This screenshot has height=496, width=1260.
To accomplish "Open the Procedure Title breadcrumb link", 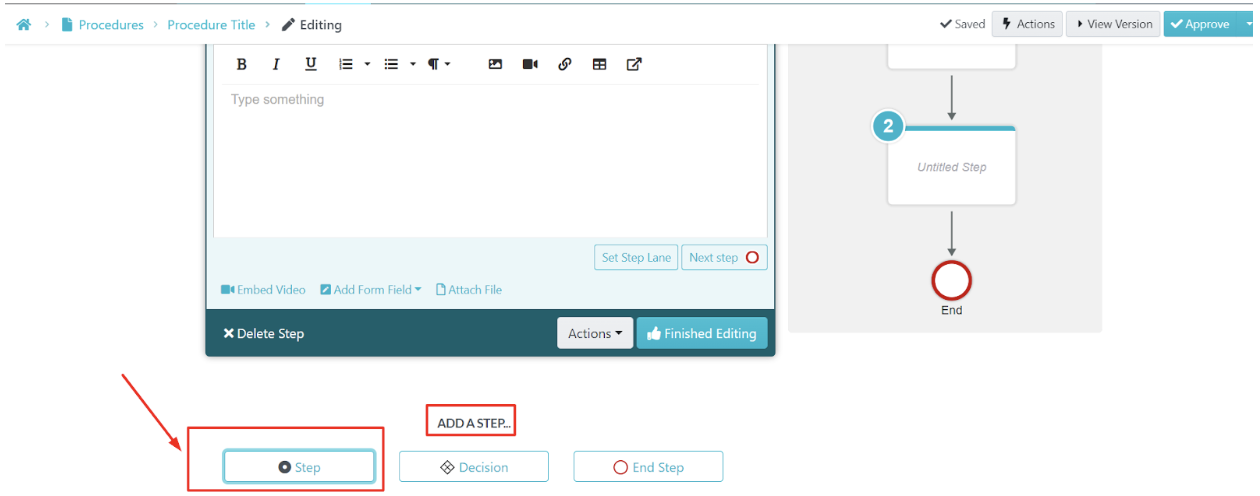I will [x=211, y=25].
